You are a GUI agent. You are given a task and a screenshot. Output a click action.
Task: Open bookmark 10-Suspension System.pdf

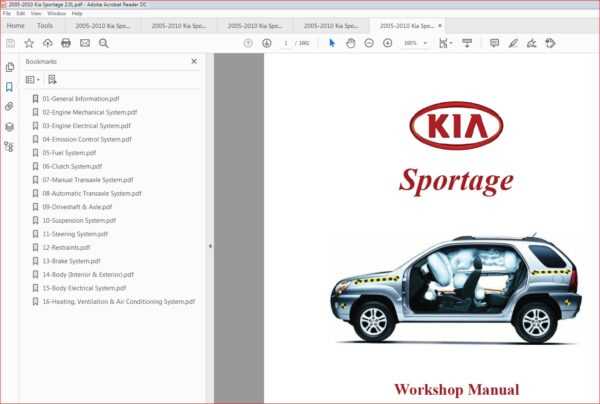(79, 220)
